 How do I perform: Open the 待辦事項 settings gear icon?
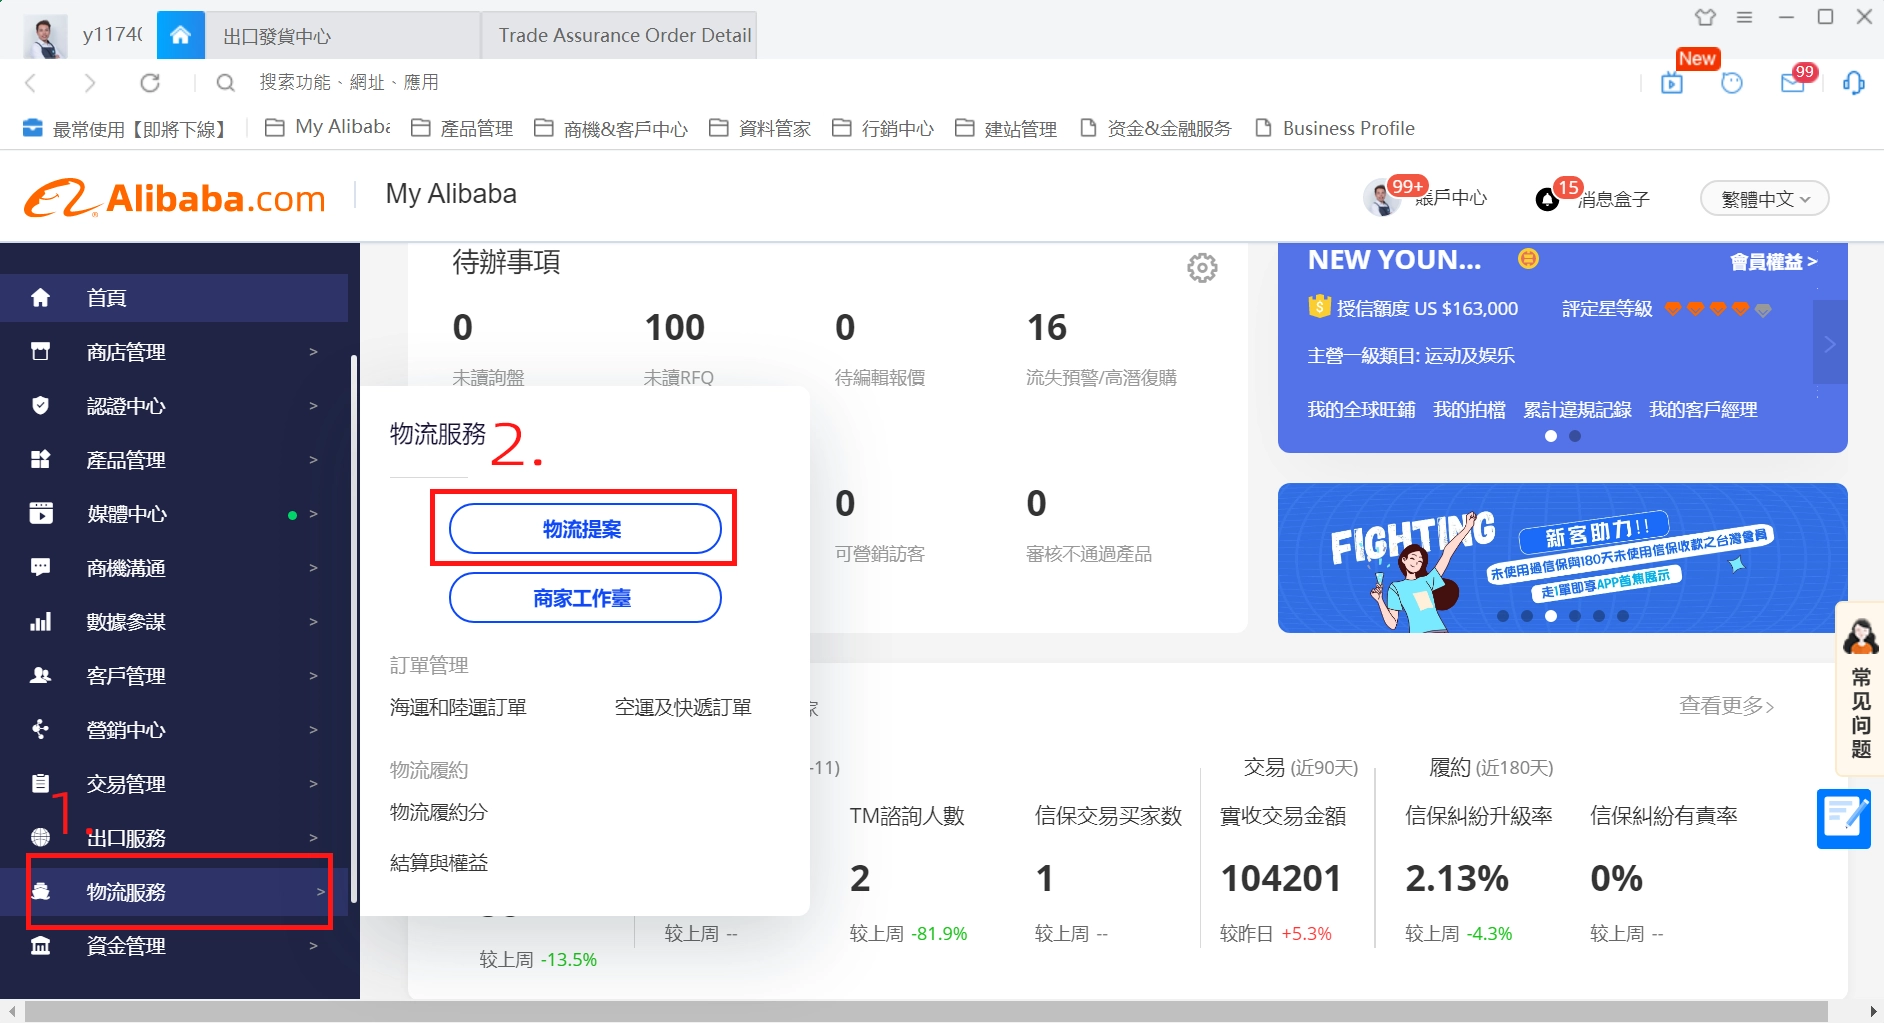click(1202, 267)
